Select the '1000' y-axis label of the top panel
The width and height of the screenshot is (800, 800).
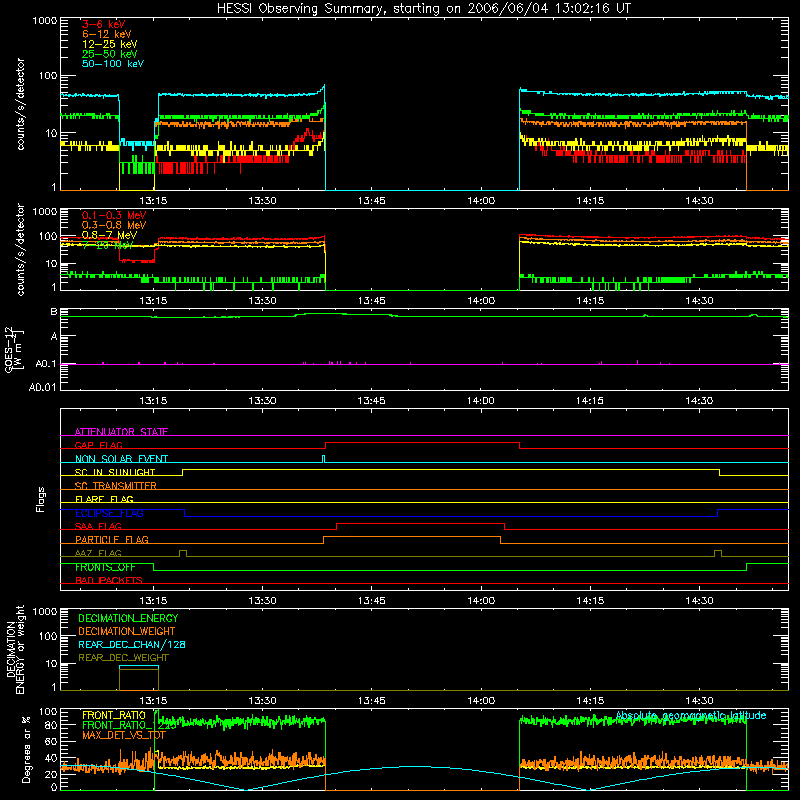click(x=45, y=21)
